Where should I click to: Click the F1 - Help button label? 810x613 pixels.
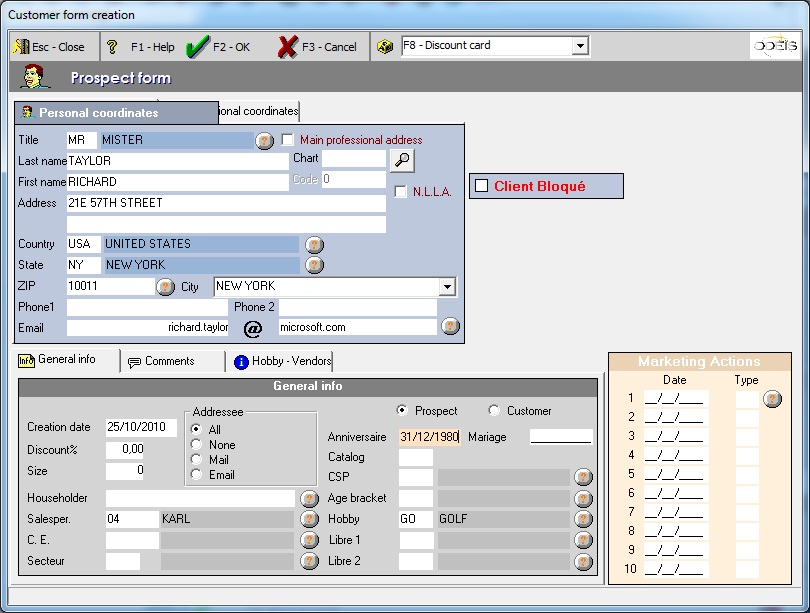pos(152,47)
